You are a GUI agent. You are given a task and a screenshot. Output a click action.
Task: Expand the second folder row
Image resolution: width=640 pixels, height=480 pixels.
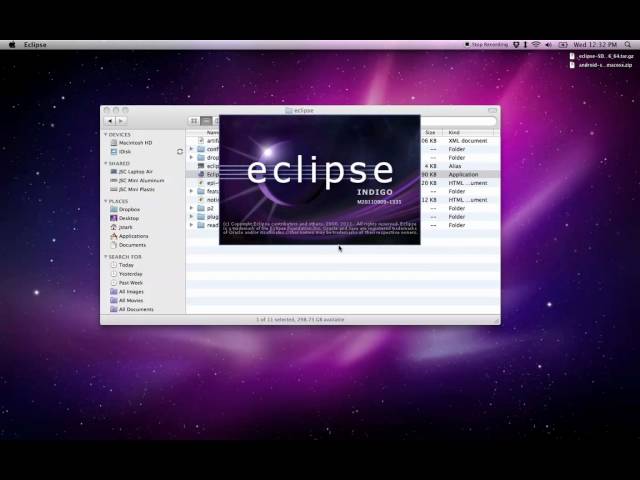(x=191, y=158)
